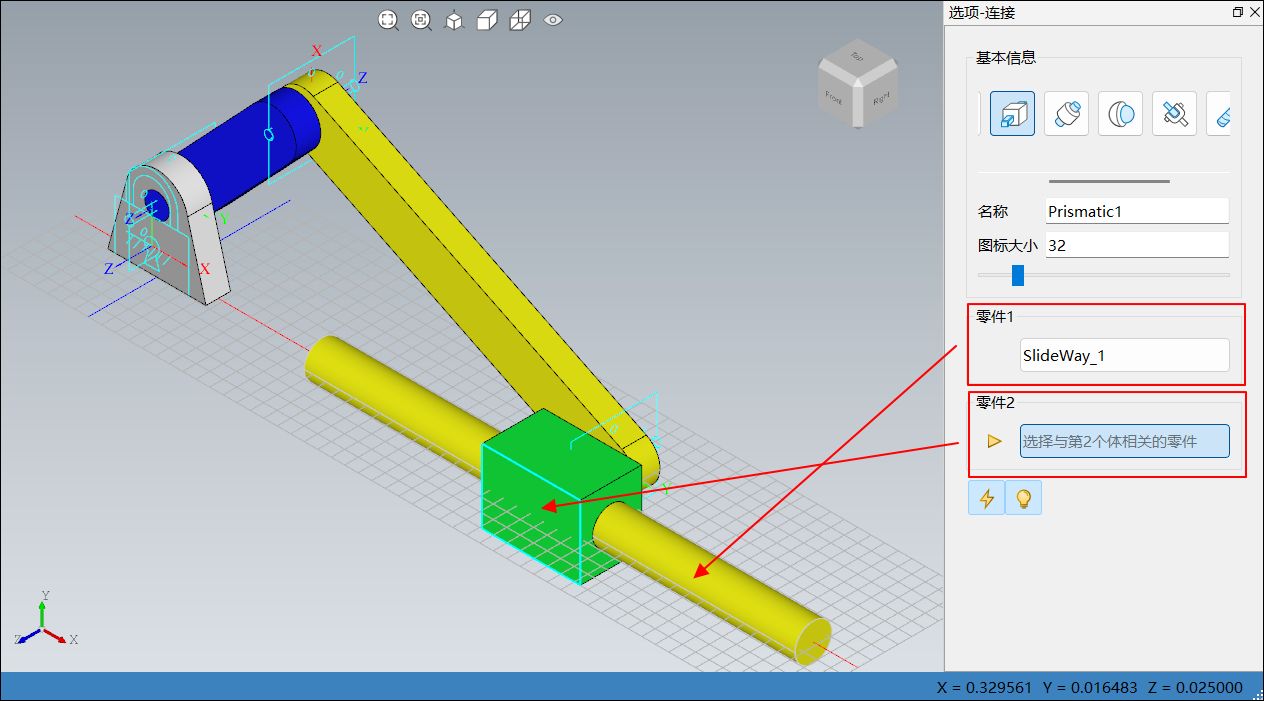
Task: Enable the wireframe cube display mode
Action: (x=520, y=20)
